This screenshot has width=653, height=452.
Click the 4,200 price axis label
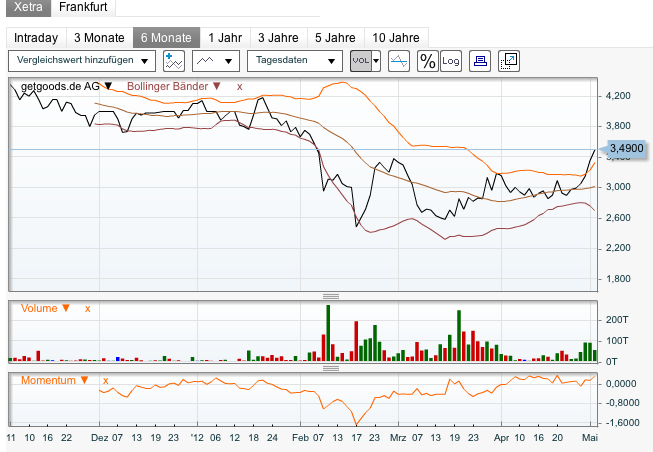point(618,96)
